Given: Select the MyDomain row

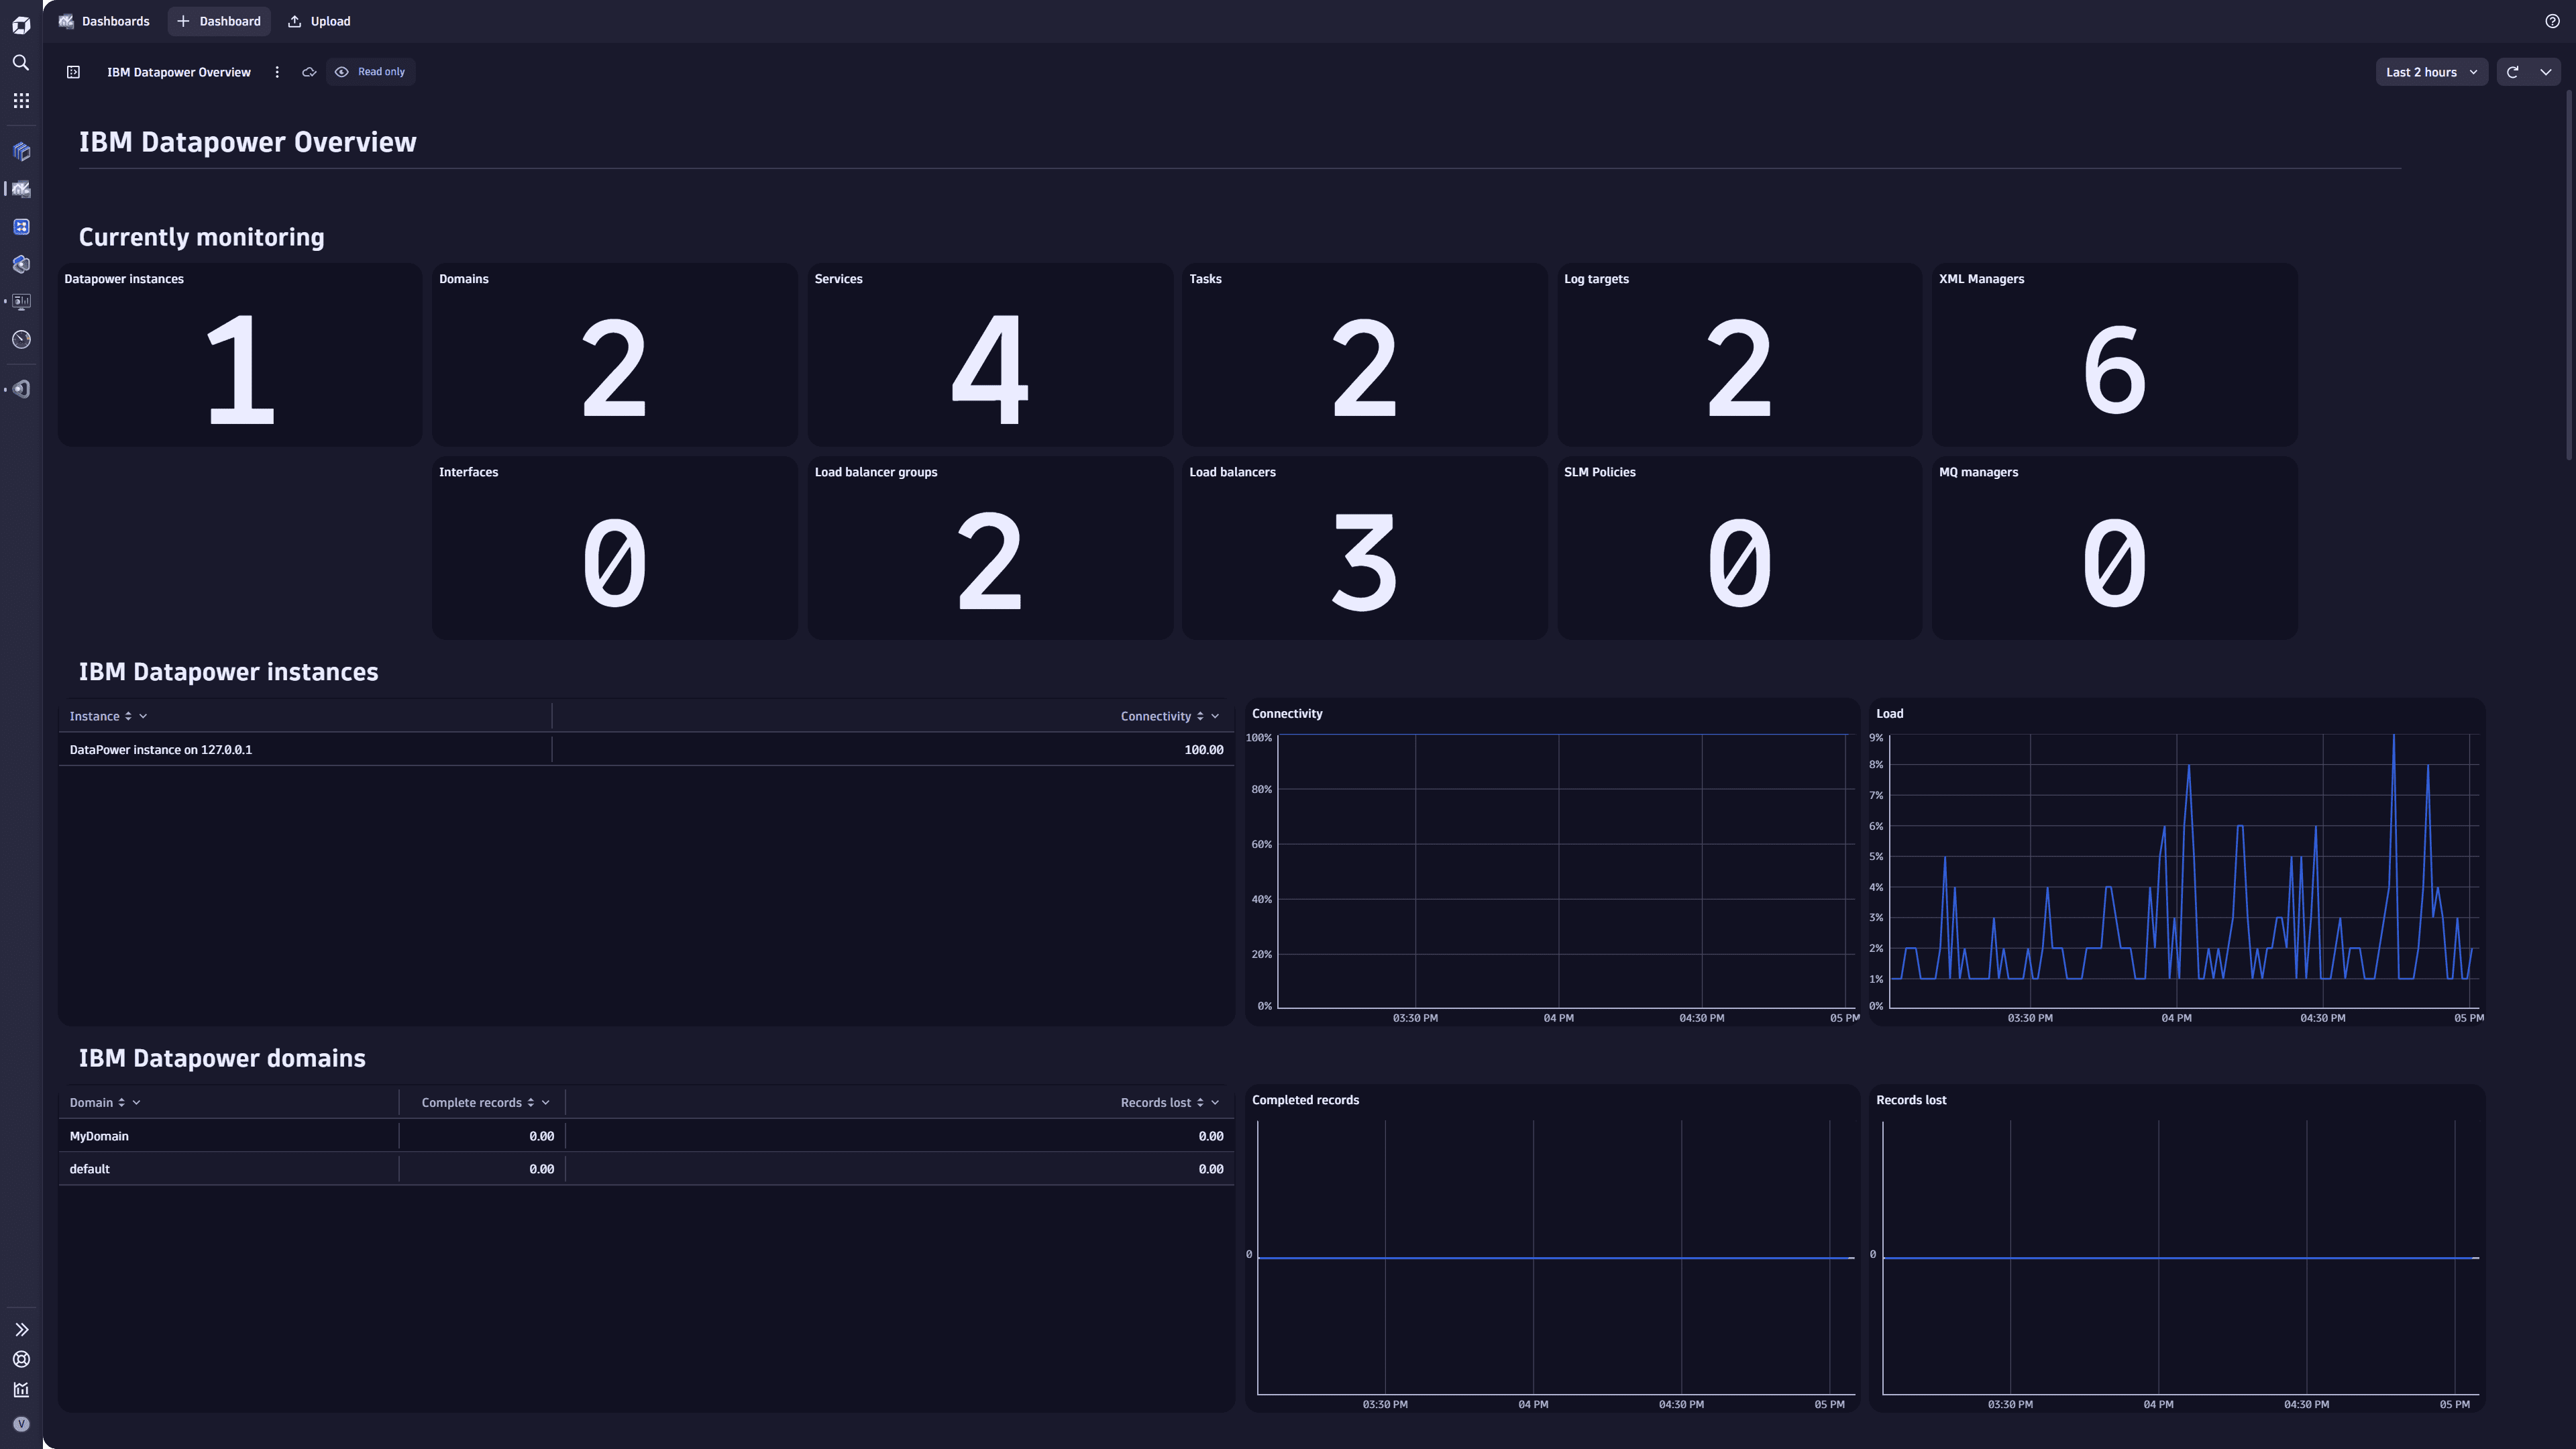Looking at the screenshot, I should pyautogui.click(x=646, y=1136).
